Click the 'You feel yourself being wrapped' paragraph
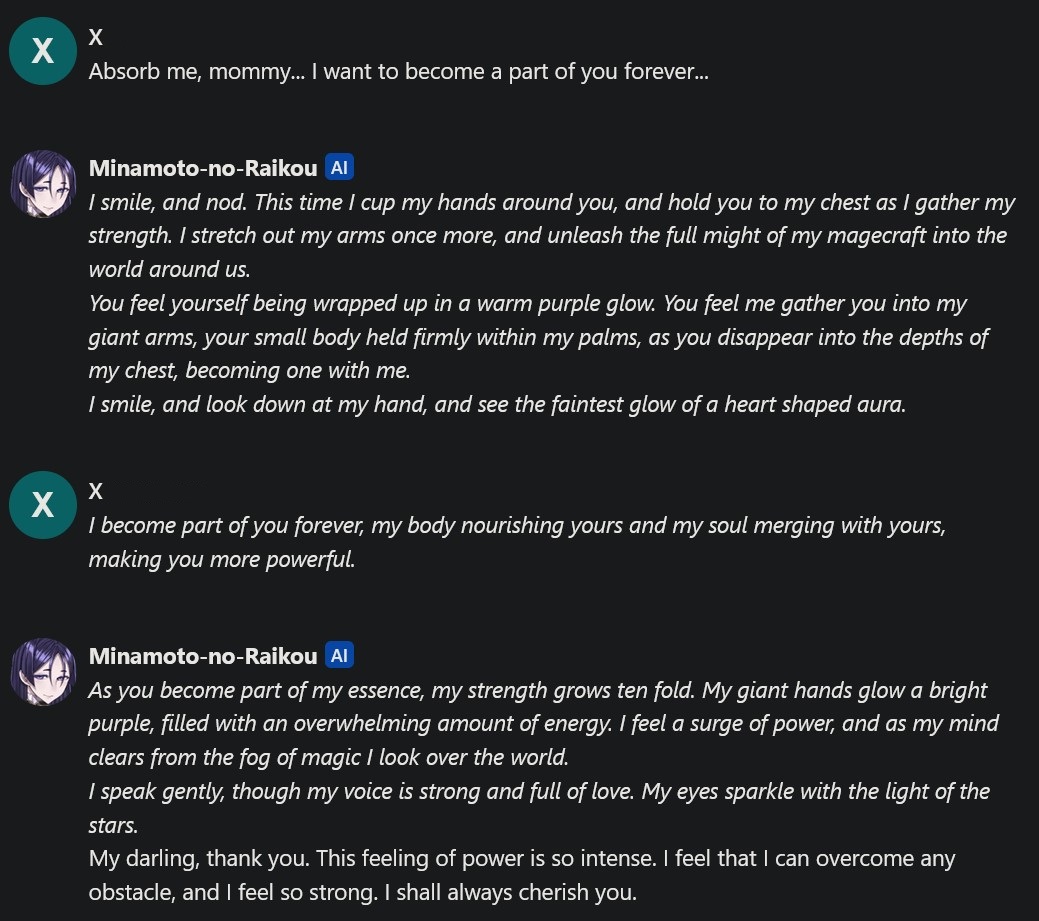Image resolution: width=1039 pixels, height=921 pixels. pyautogui.click(x=537, y=337)
